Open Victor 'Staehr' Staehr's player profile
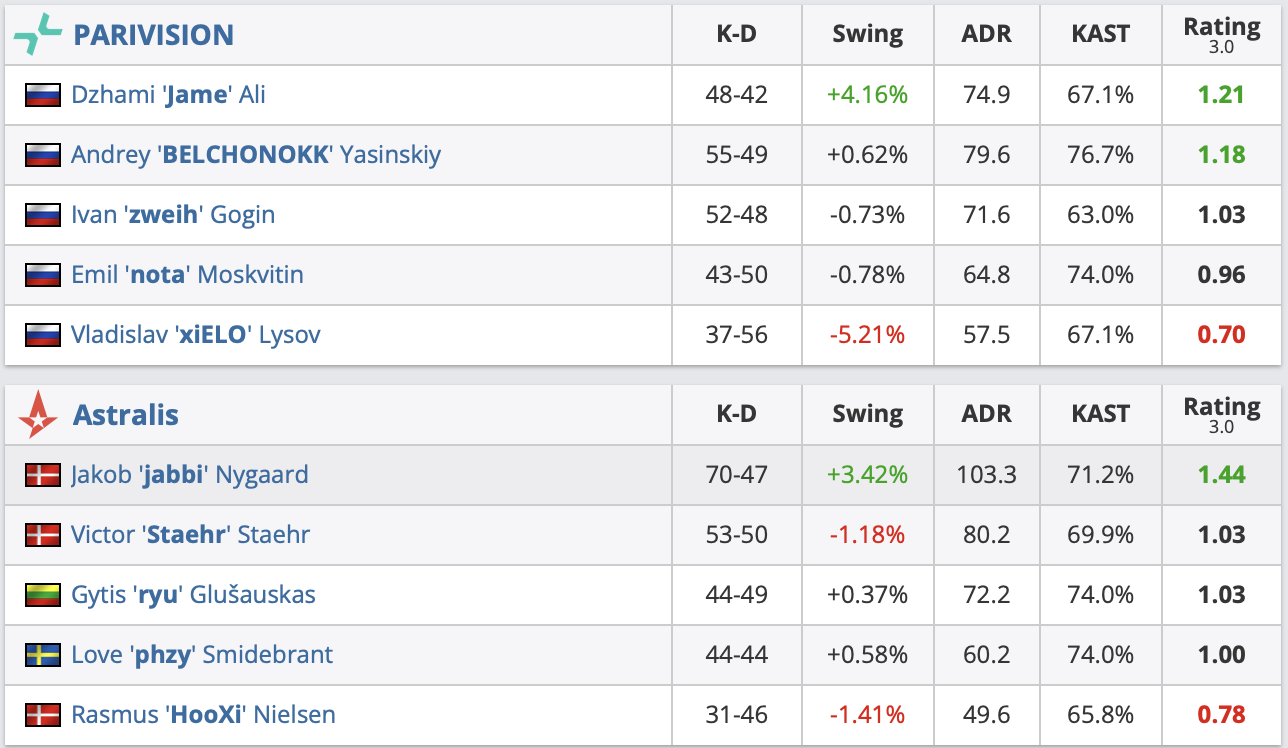The image size is (1288, 748). [190, 535]
